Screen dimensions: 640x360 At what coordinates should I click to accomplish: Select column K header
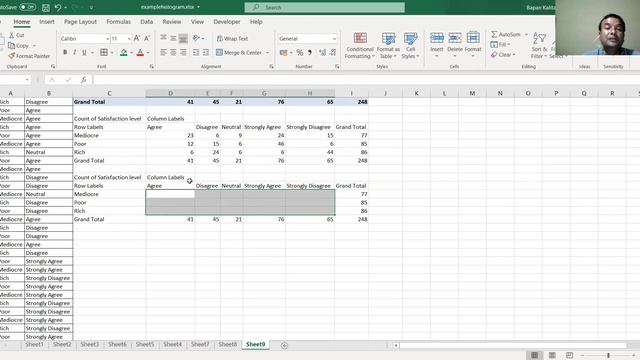click(416, 93)
